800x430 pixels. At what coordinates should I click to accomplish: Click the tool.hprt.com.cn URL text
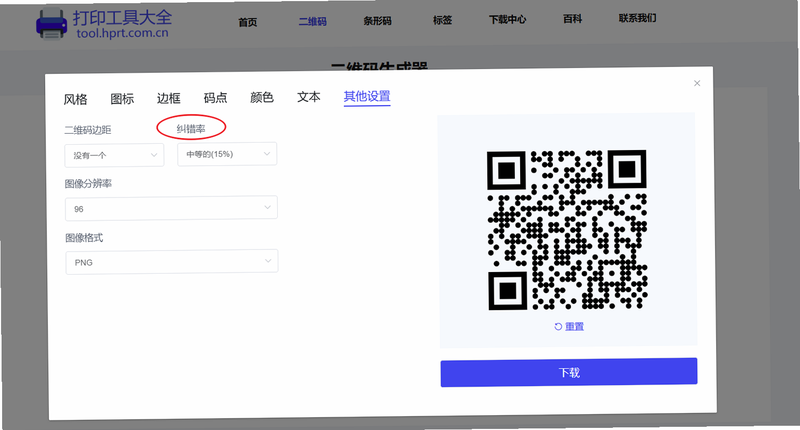tap(122, 33)
